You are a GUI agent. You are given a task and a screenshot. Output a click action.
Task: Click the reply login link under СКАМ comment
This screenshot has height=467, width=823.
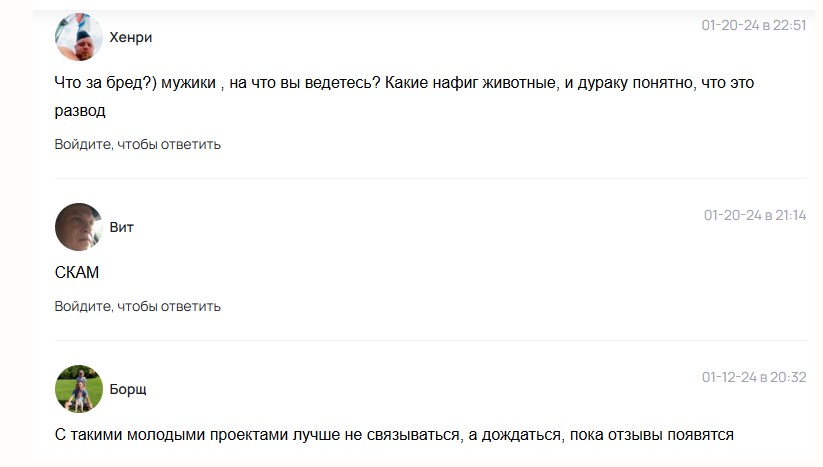[138, 306]
